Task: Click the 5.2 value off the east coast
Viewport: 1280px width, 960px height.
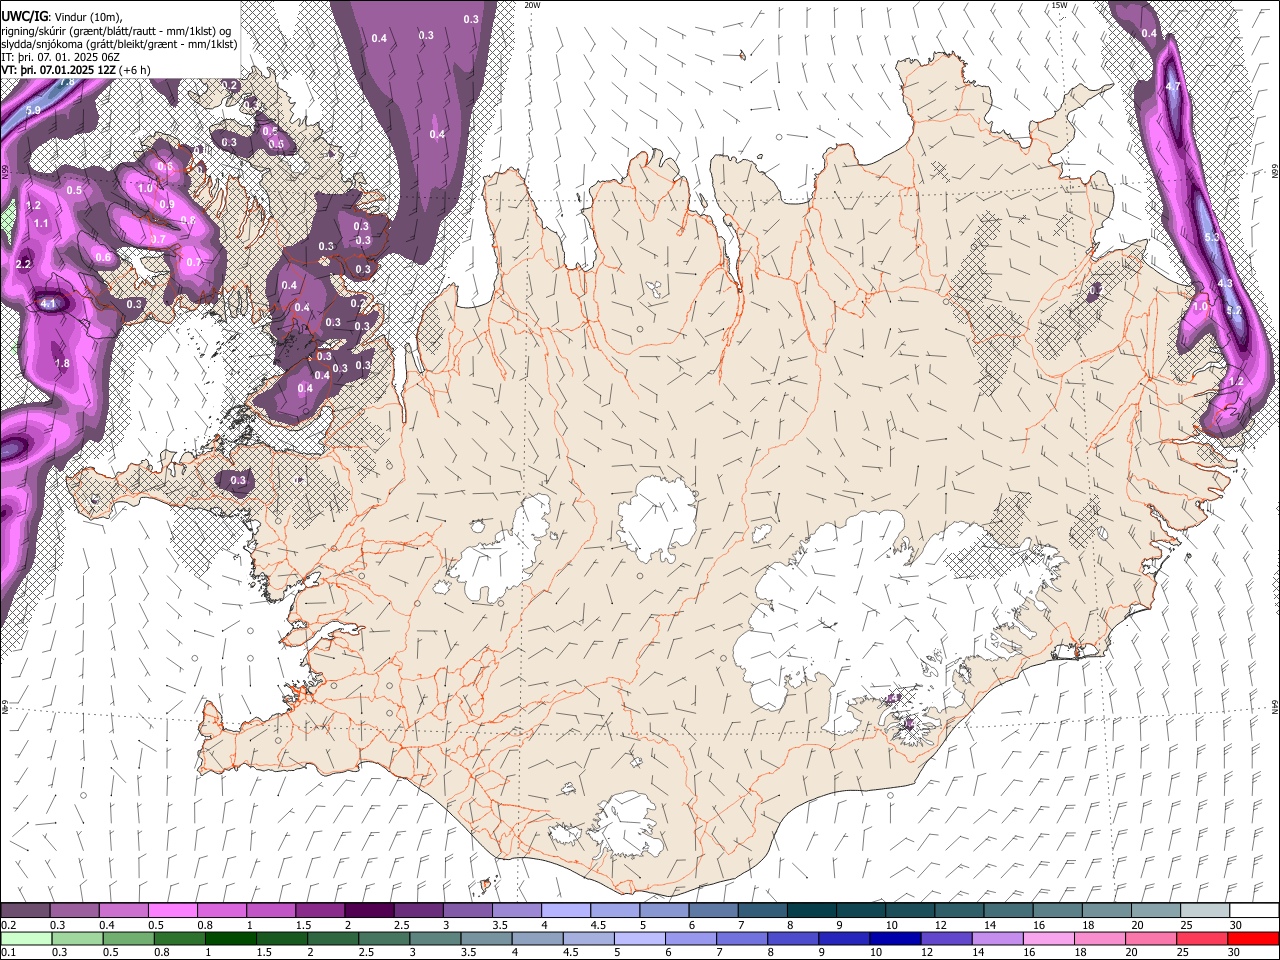Action: coord(1234,310)
